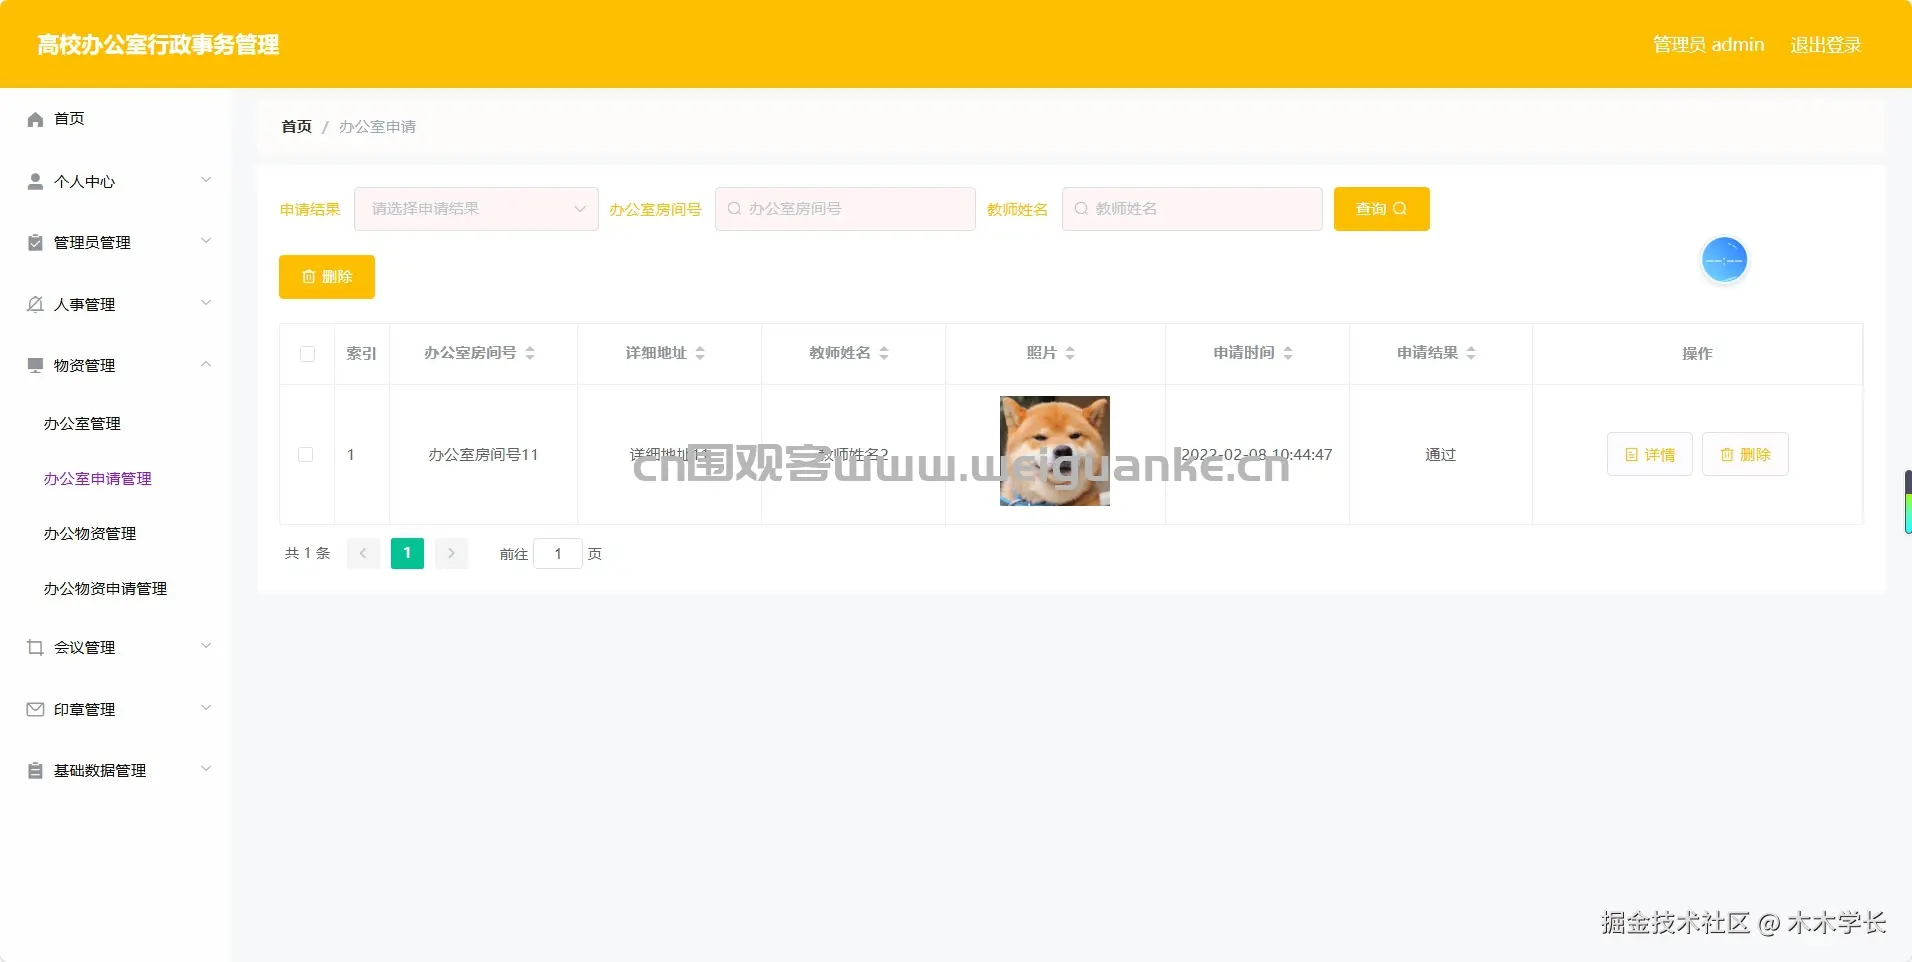The image size is (1912, 962).
Task: Click 退出登录 link
Action: click(1825, 45)
